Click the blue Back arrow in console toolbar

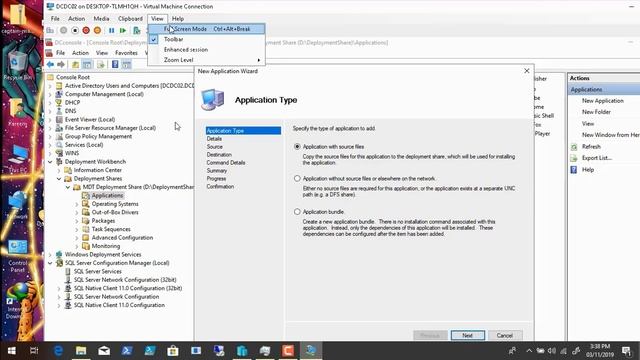click(50, 64)
